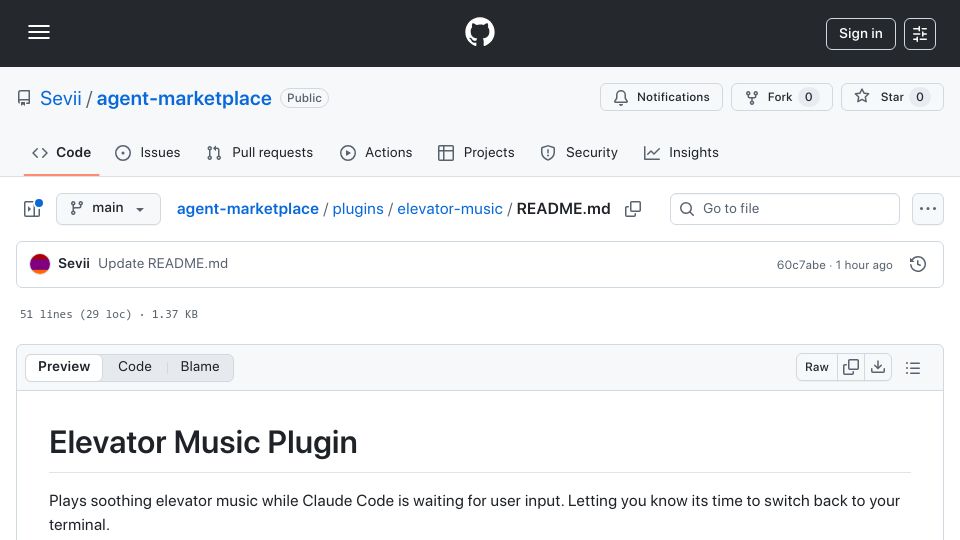Click the Public visibility badge
960x540 pixels.
tap(304, 98)
